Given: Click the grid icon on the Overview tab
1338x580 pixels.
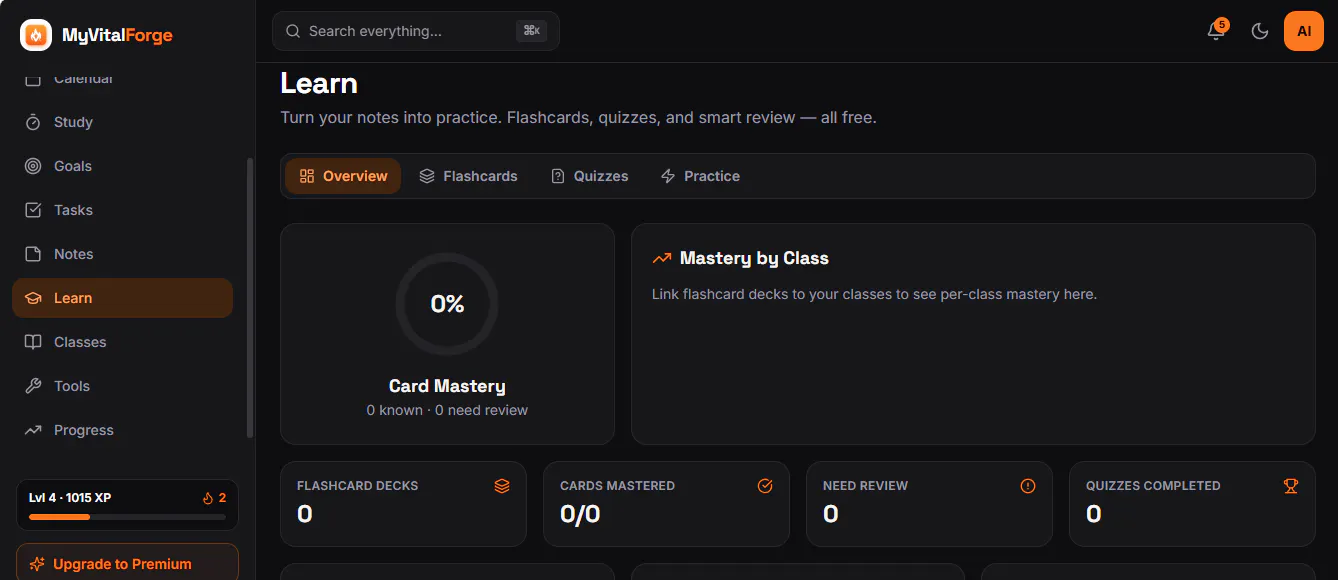Looking at the screenshot, I should (x=307, y=176).
